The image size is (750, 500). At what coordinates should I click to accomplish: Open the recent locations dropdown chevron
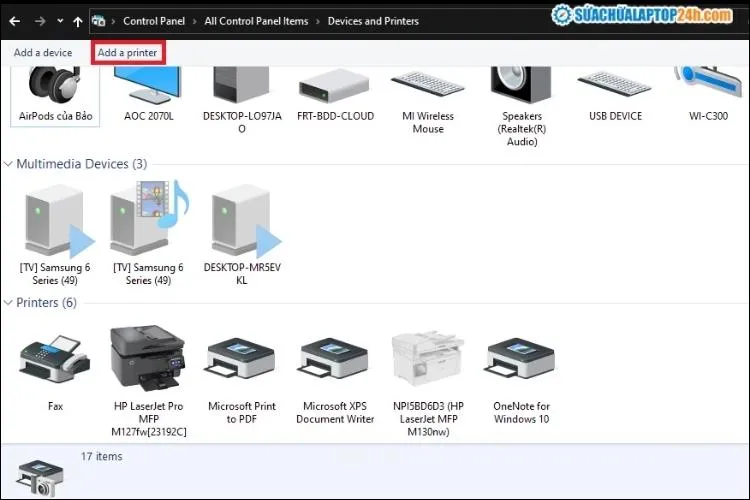(x=60, y=21)
